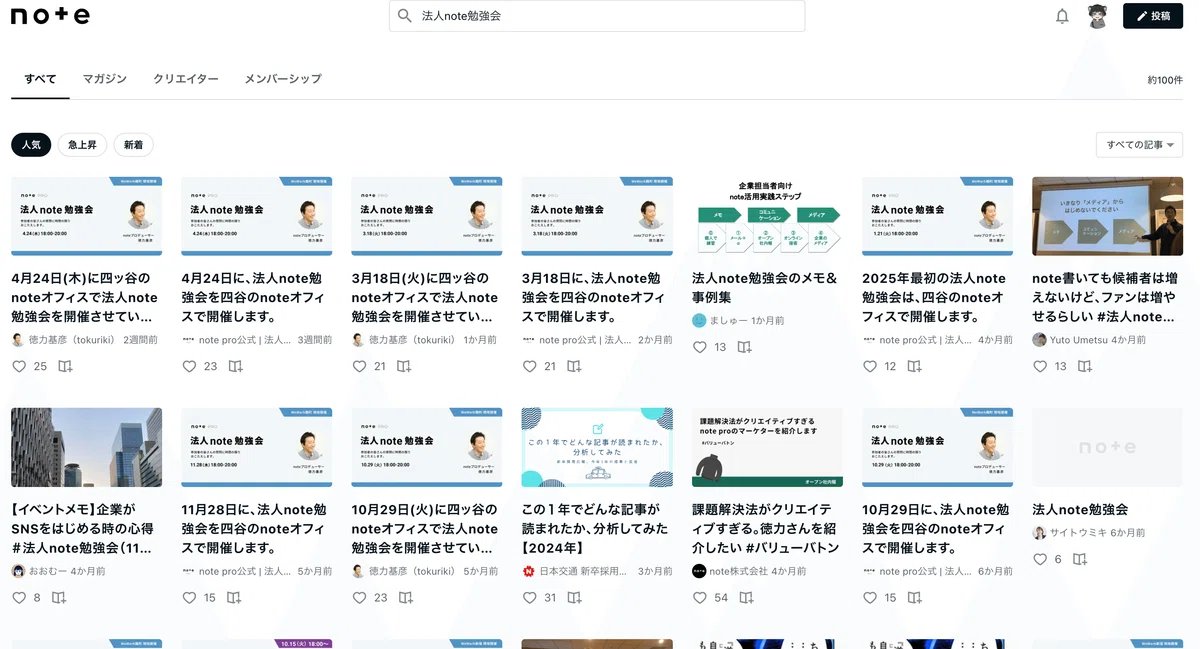
Task: Bookmark the 2025年最初の法人note勉強会 article
Action: click(x=914, y=366)
